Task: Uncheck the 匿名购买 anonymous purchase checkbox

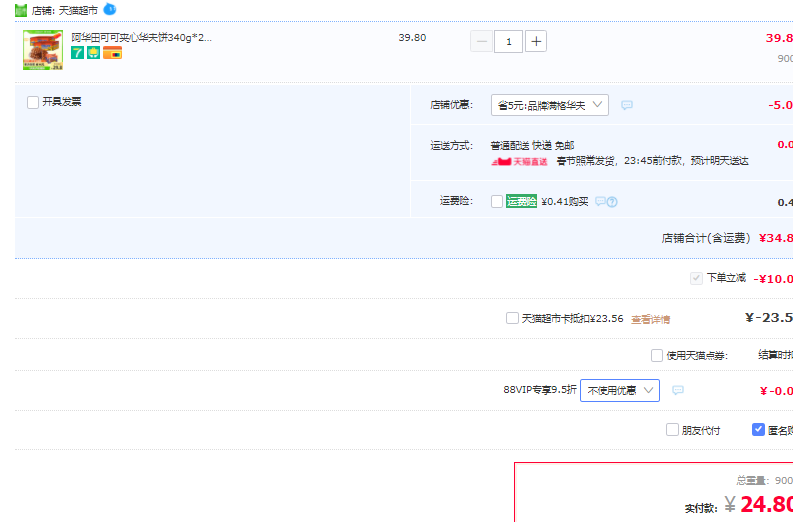Action: (x=758, y=430)
